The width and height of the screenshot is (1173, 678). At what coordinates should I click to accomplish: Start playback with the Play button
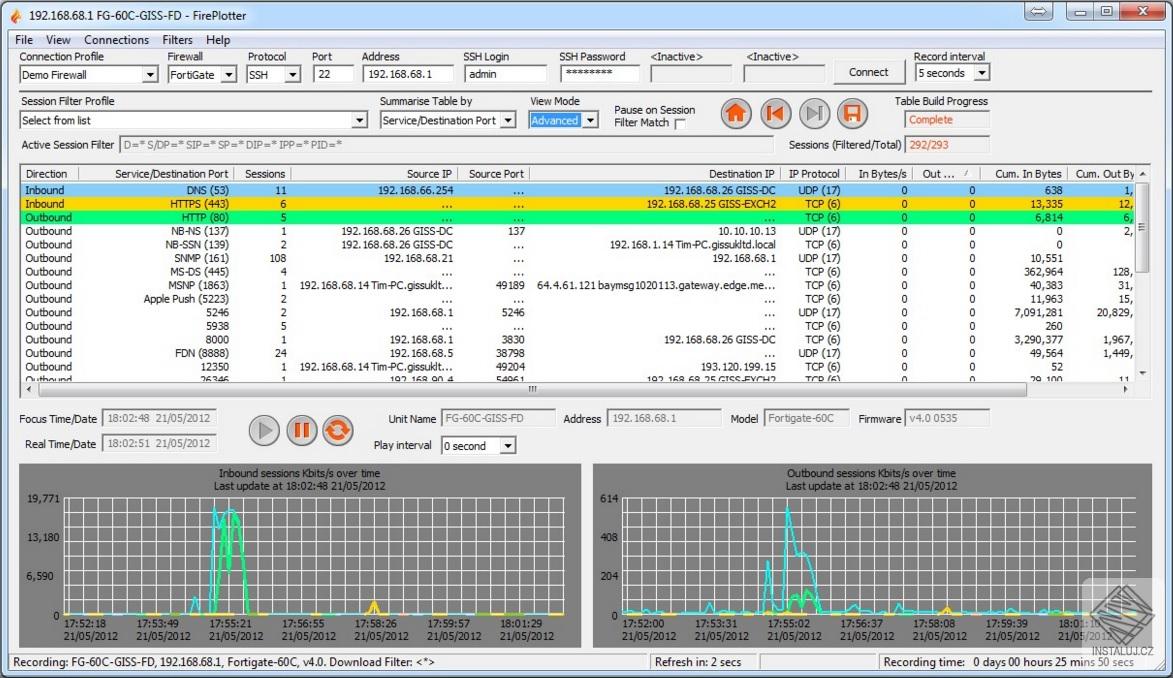tap(264, 430)
